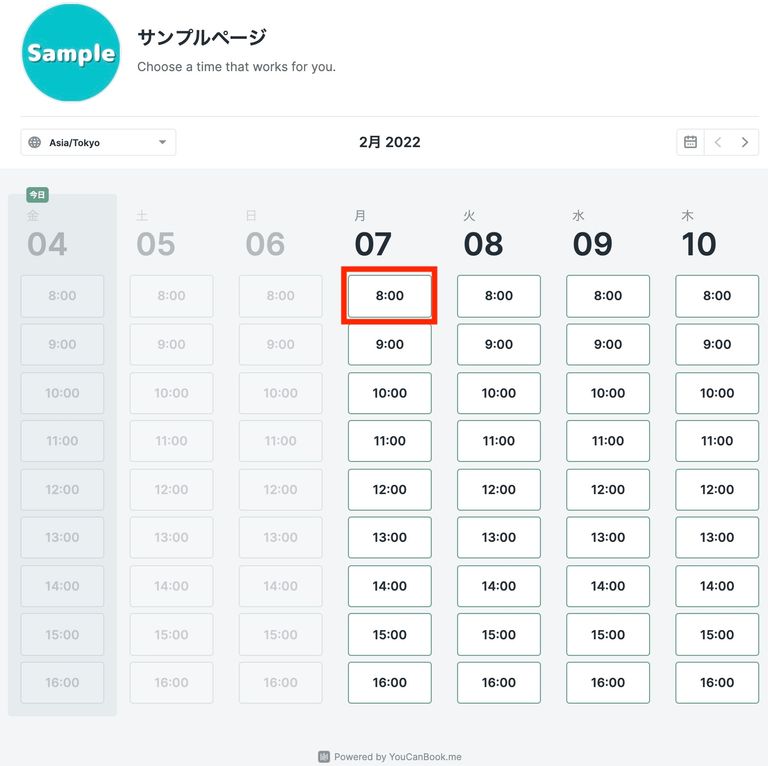This screenshot has height=766, width=768.
Task: Go to the previous week arrow
Action: coord(718,142)
